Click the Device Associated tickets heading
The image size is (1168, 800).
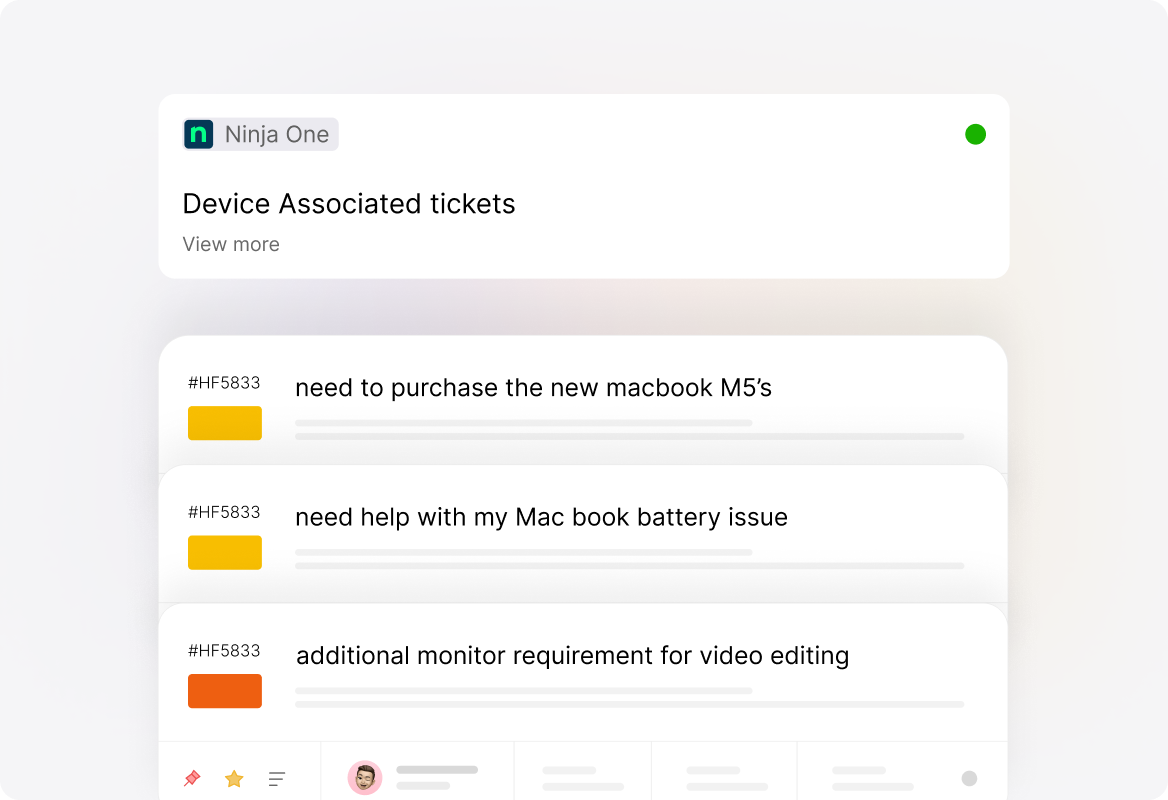pyautogui.click(x=348, y=204)
